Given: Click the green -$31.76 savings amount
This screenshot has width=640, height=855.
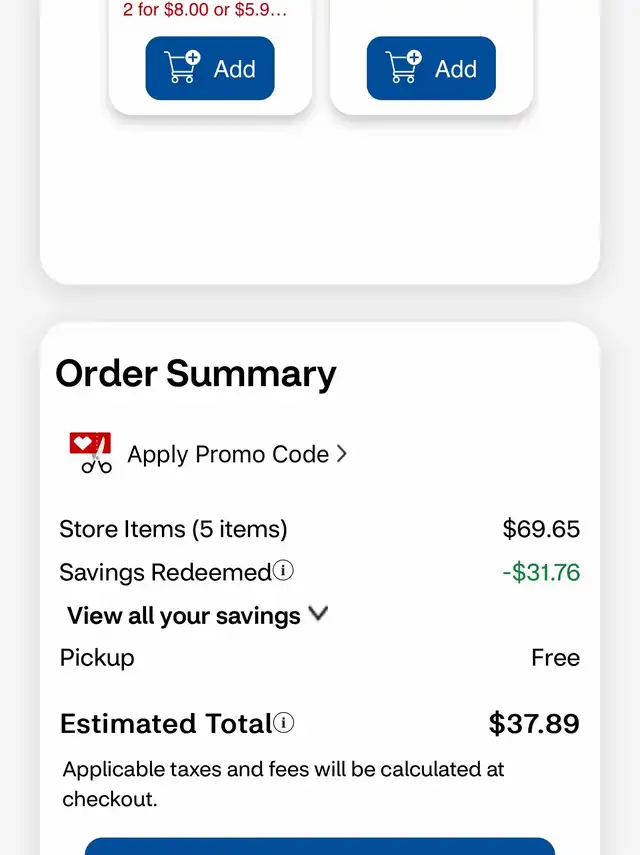Looking at the screenshot, I should point(541,572).
